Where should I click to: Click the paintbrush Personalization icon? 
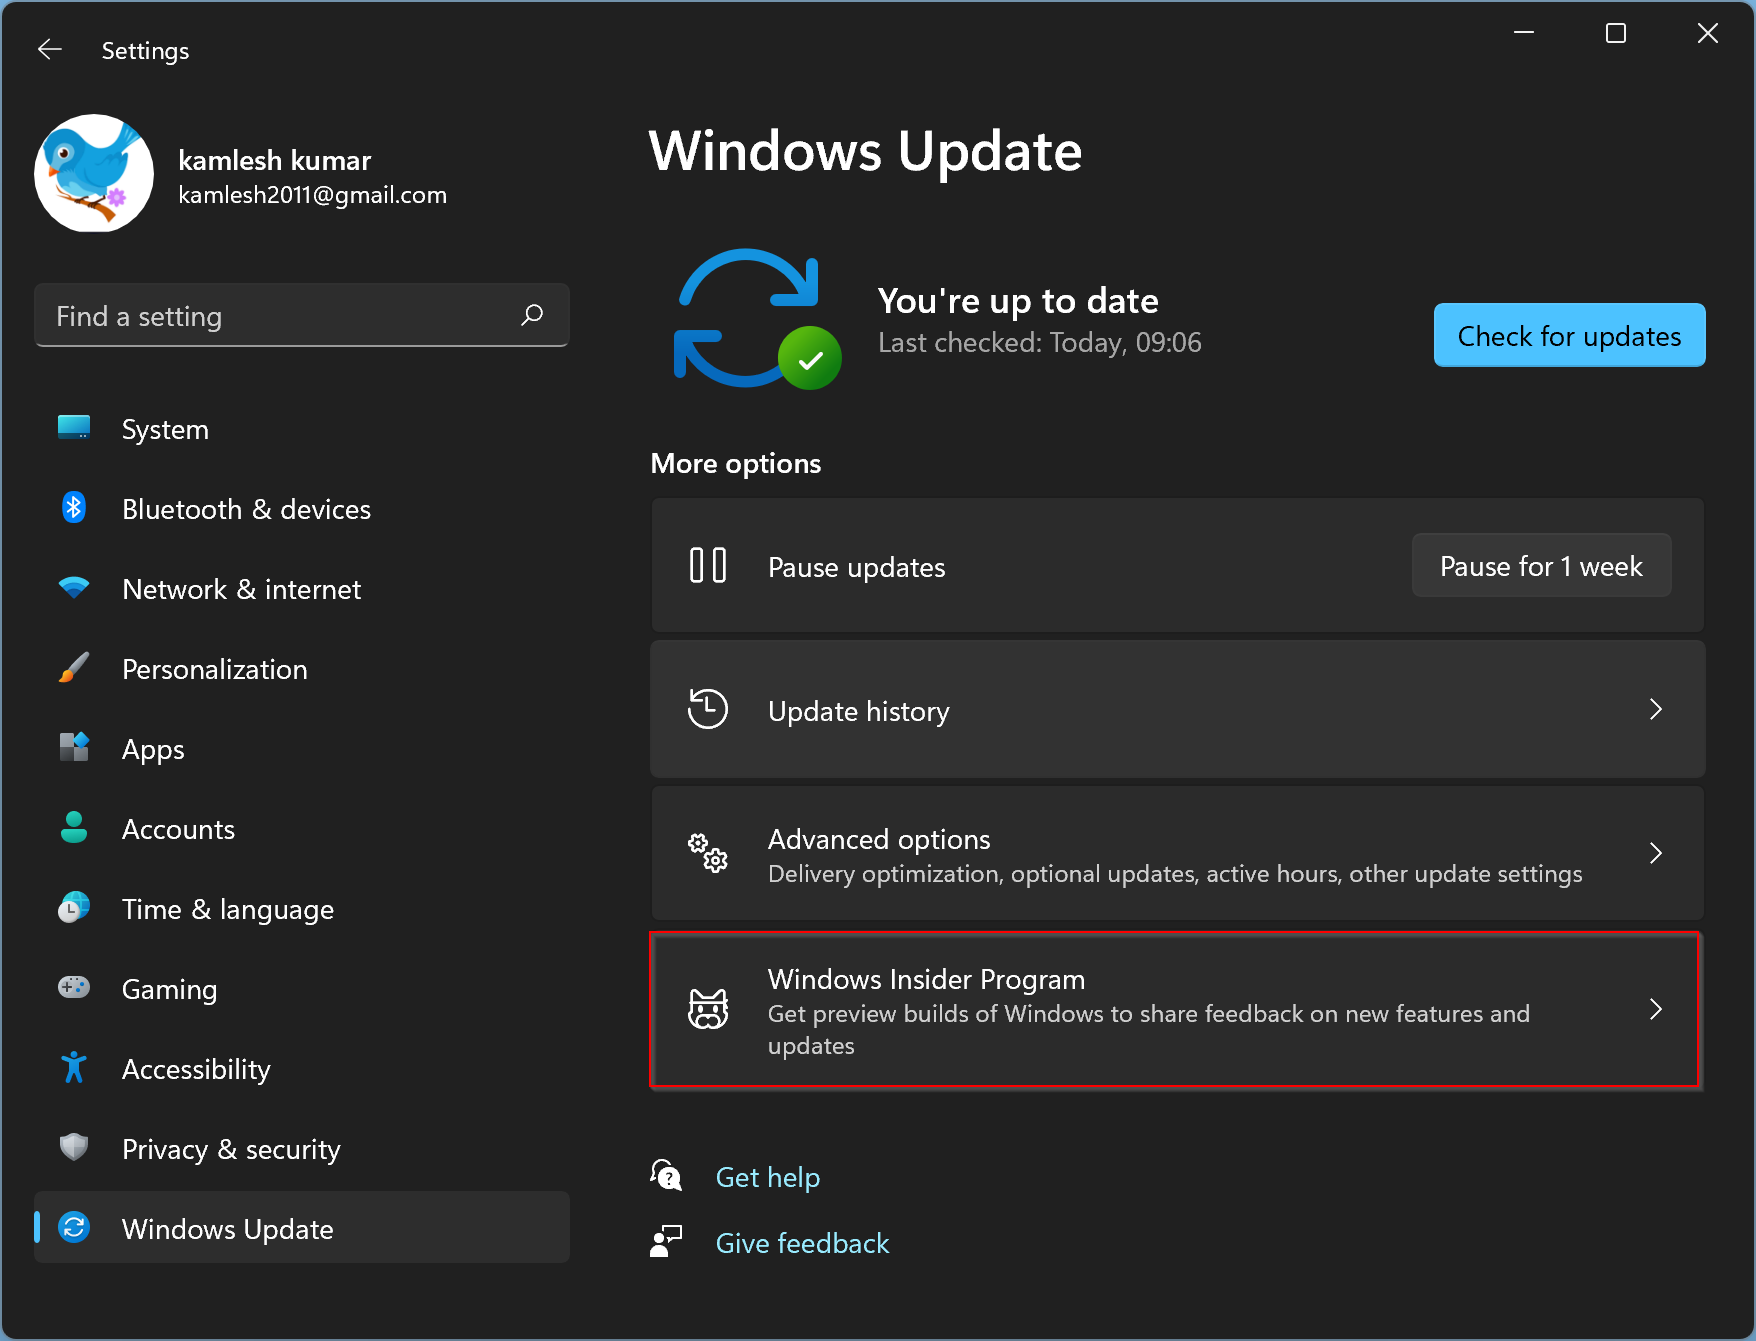(74, 668)
